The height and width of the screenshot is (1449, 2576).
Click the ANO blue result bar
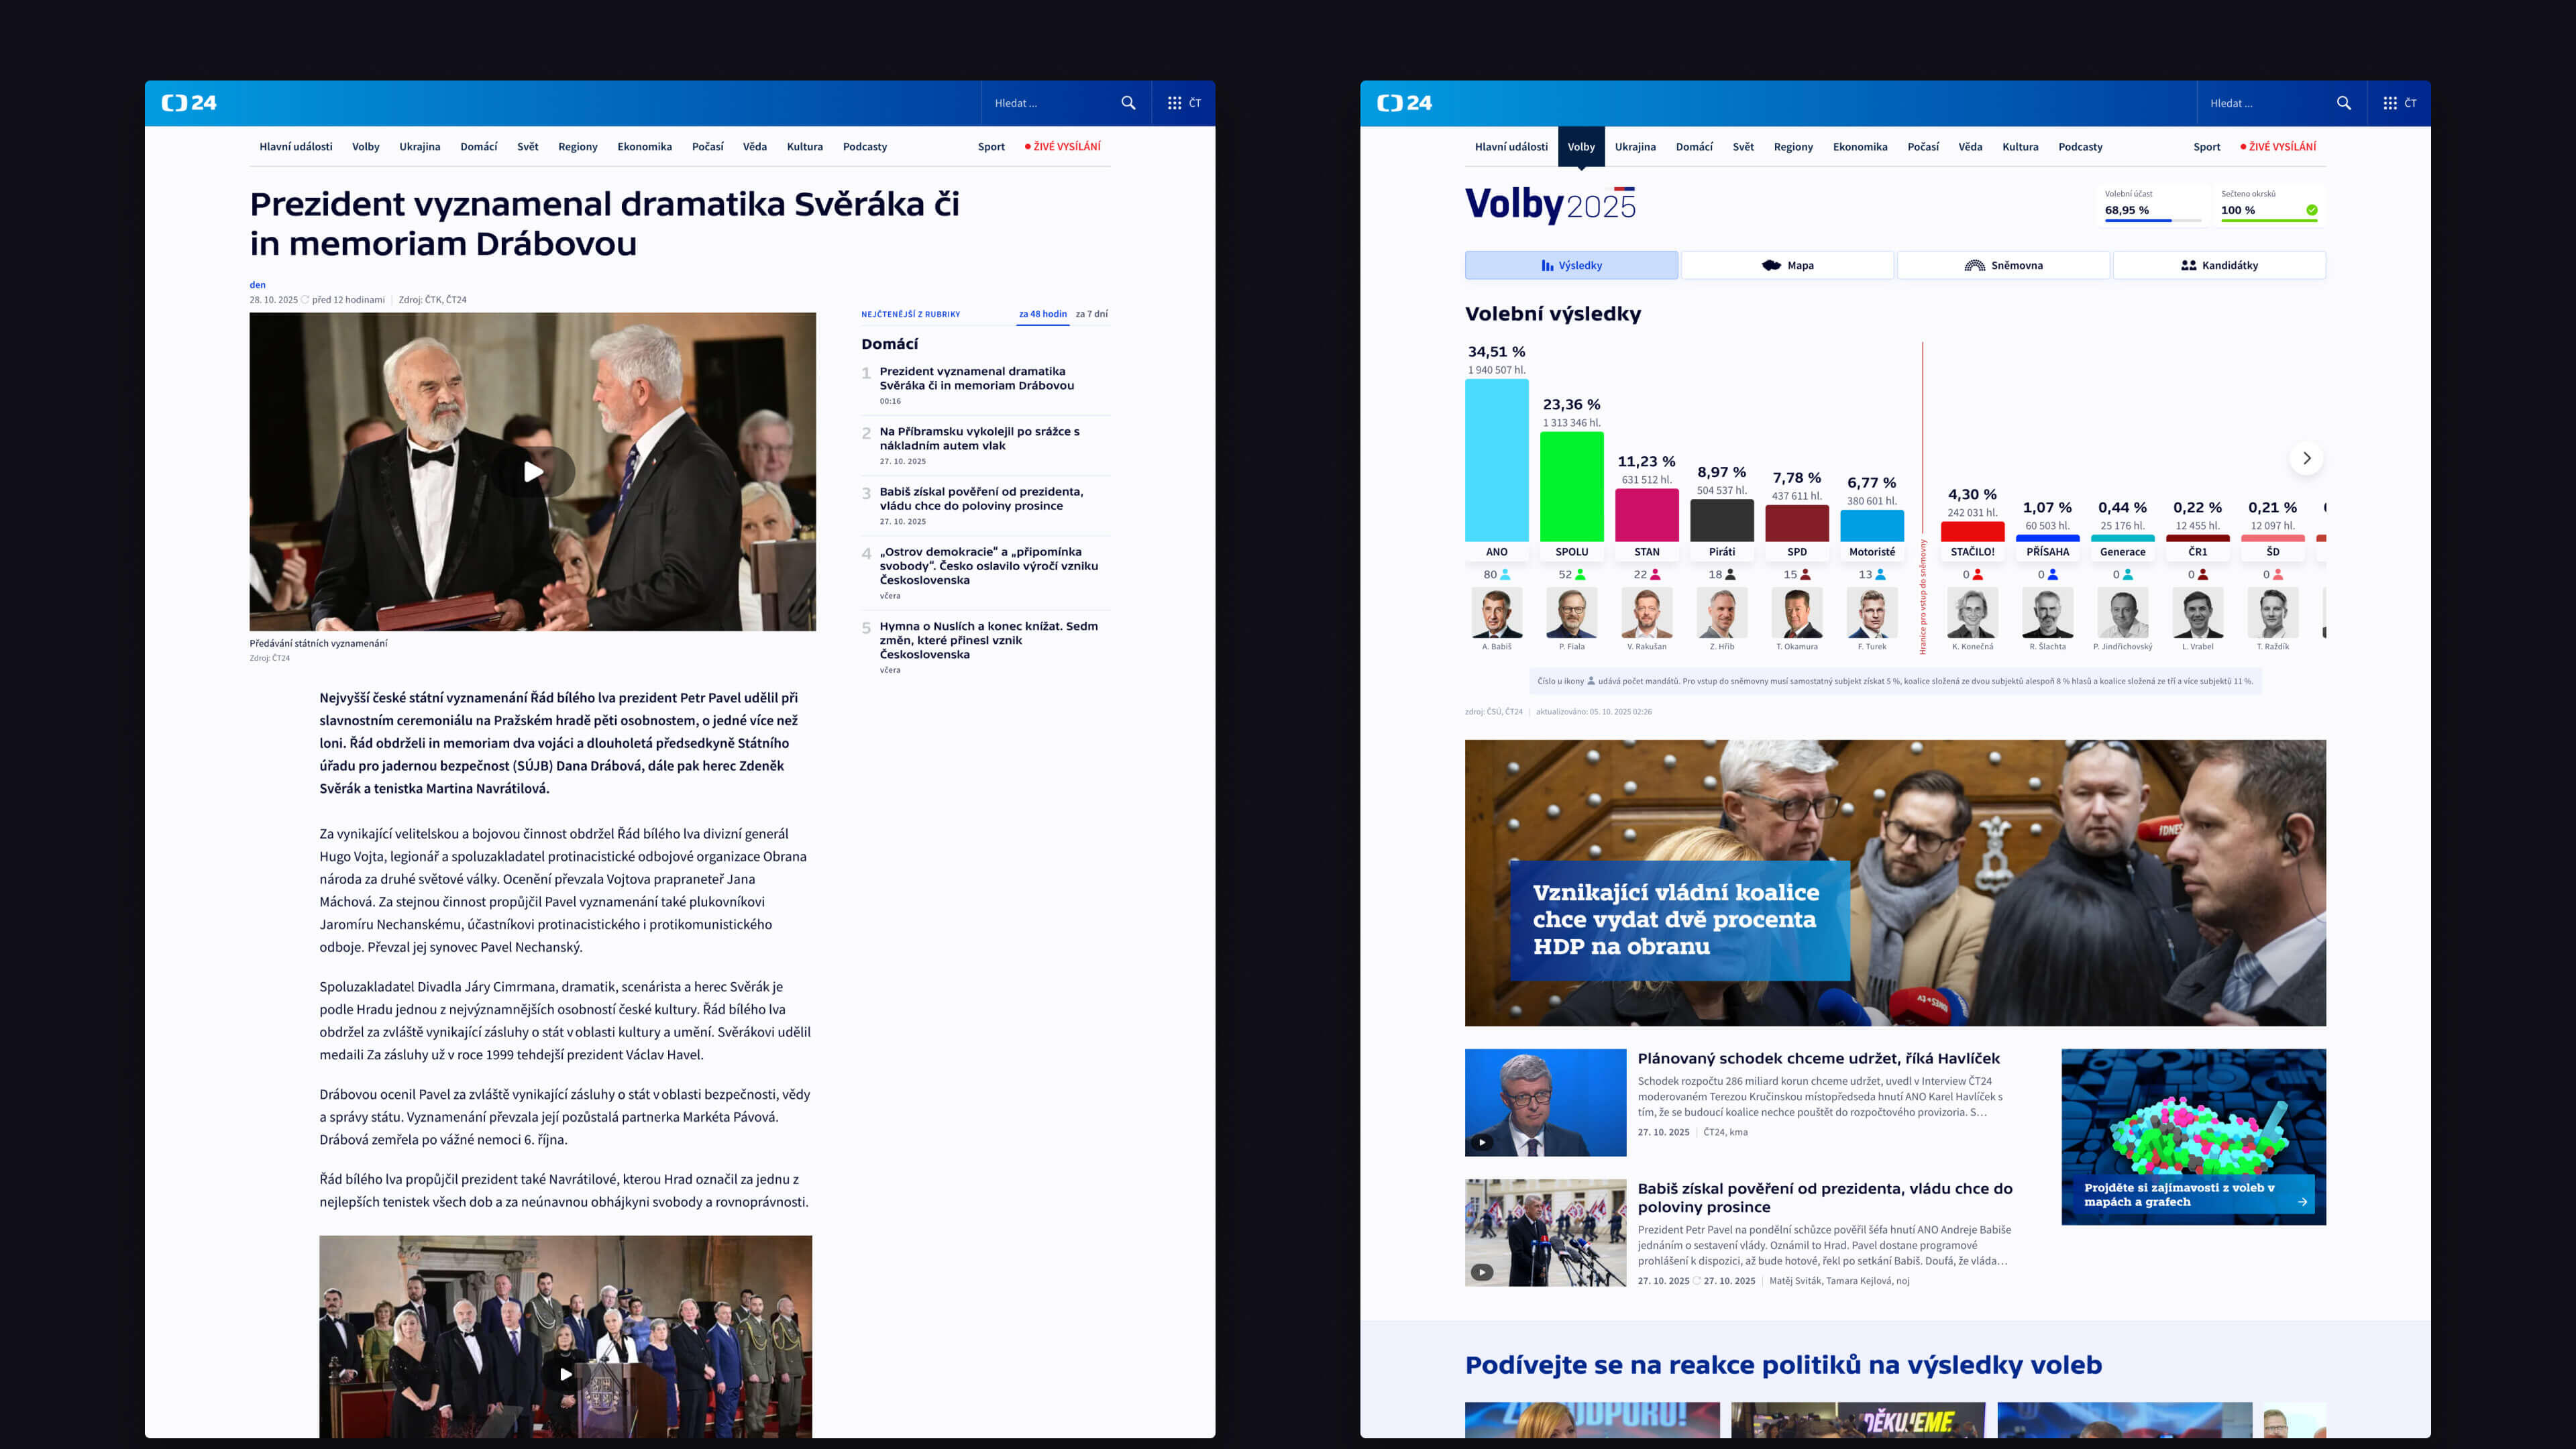1496,460
